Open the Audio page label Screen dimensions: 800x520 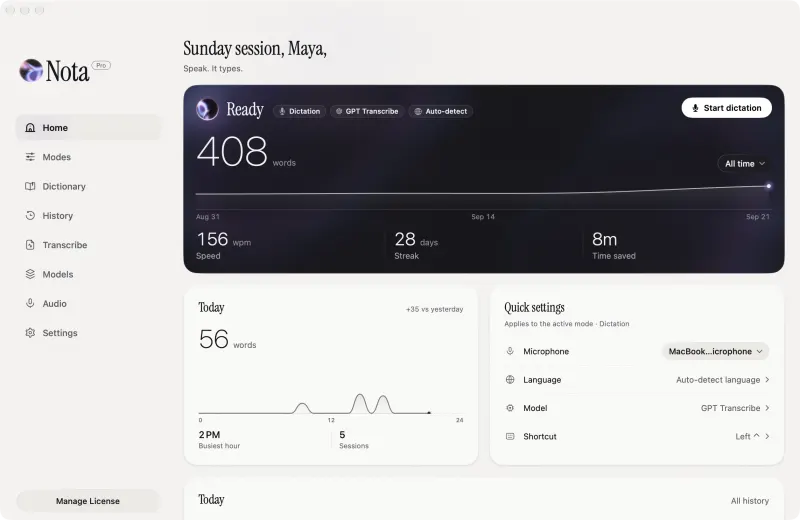tap(55, 304)
